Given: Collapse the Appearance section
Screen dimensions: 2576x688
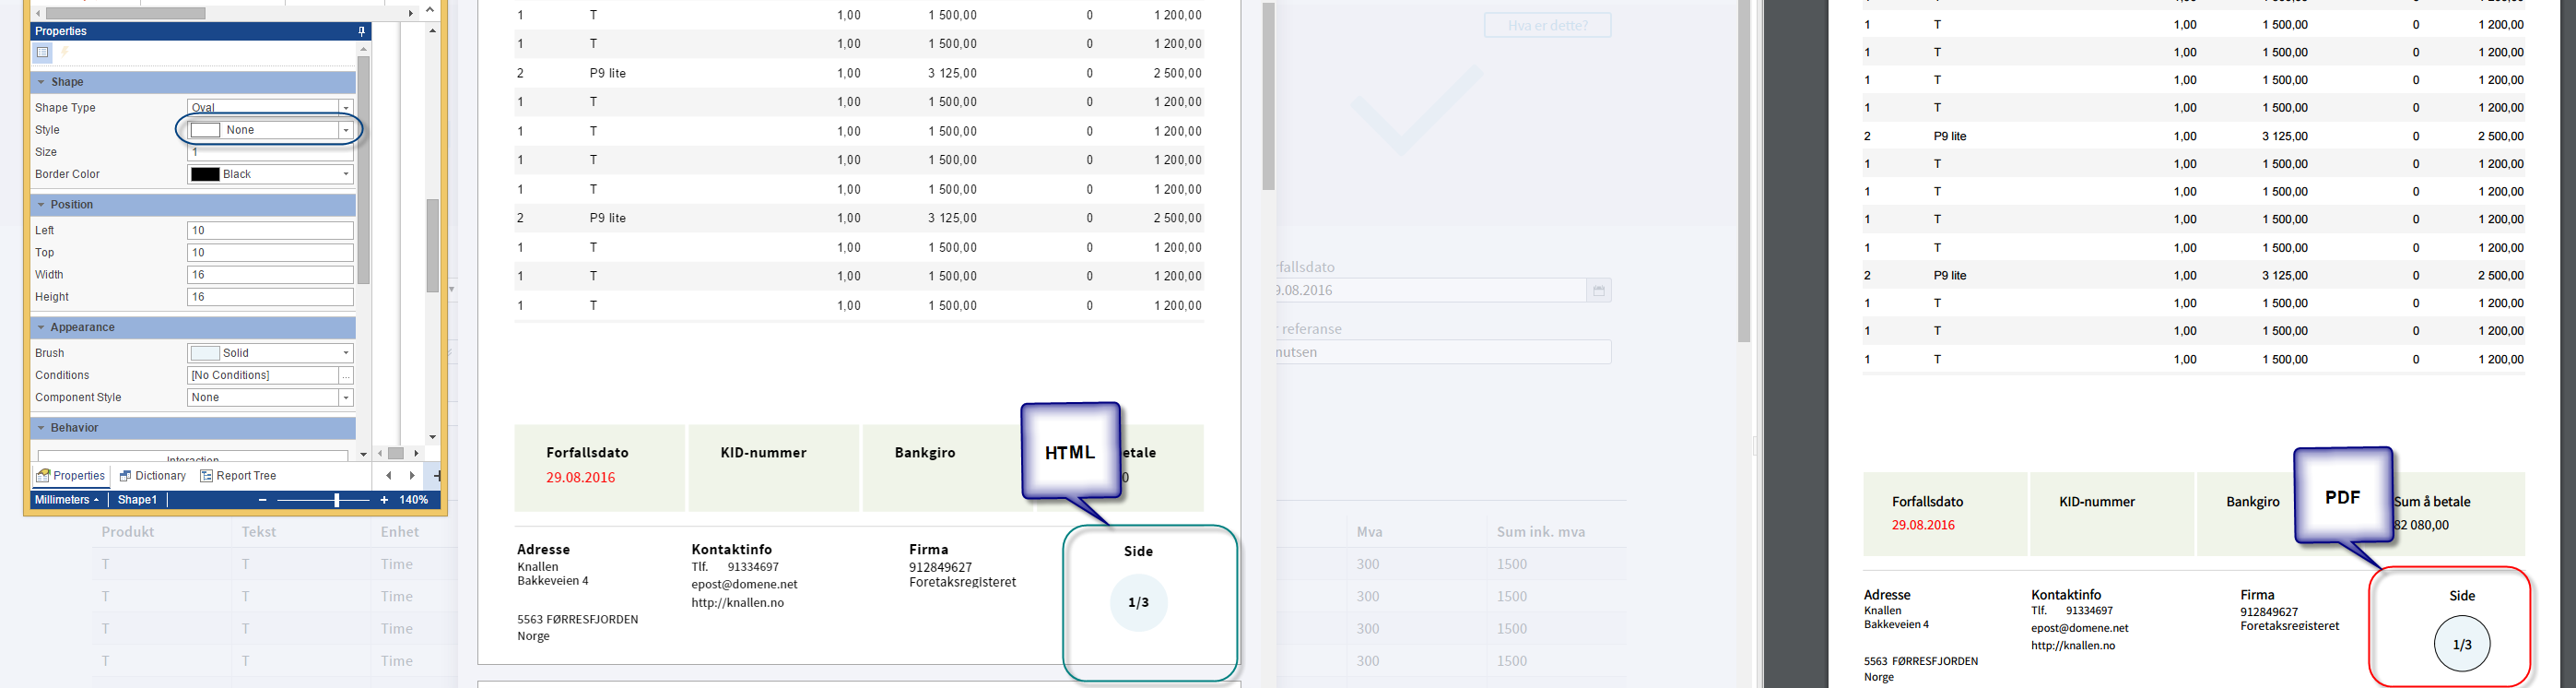Looking at the screenshot, I should (42, 328).
